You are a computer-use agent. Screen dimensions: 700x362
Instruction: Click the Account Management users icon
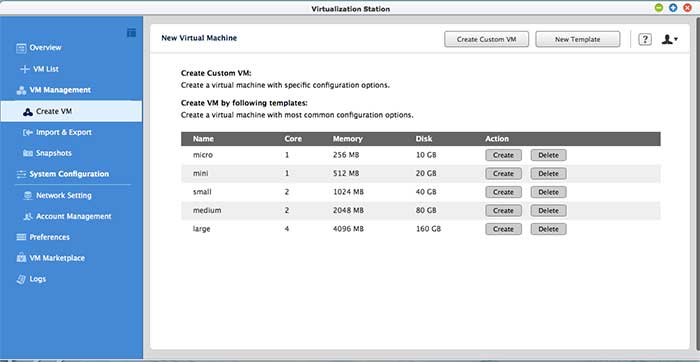click(28, 216)
